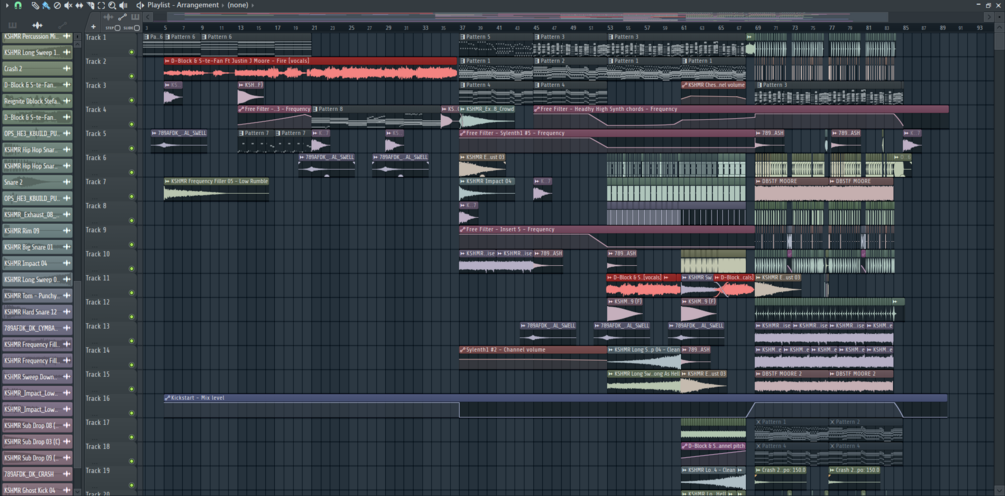The width and height of the screenshot is (1005, 496).
Task: Select the Draw pencil tool
Action: click(x=35, y=5)
